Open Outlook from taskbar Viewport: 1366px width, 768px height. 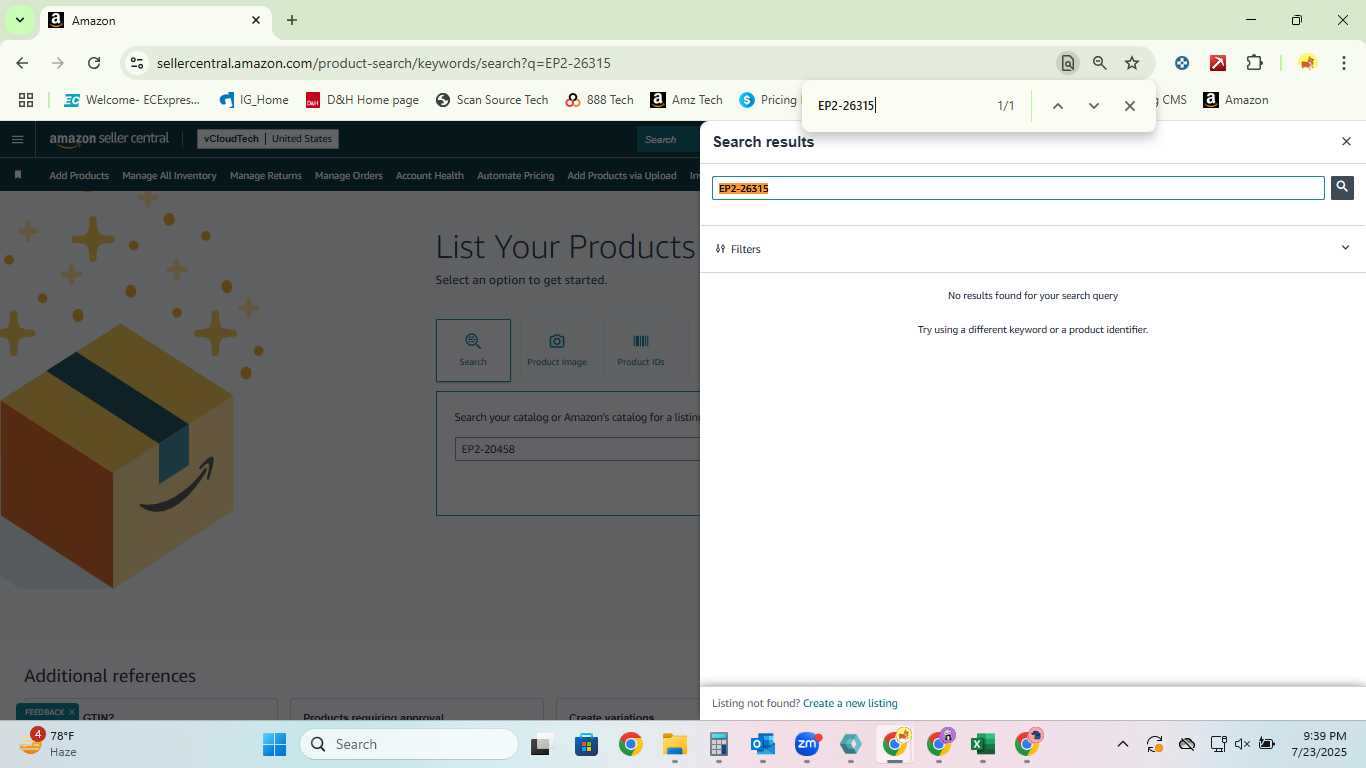click(x=763, y=744)
